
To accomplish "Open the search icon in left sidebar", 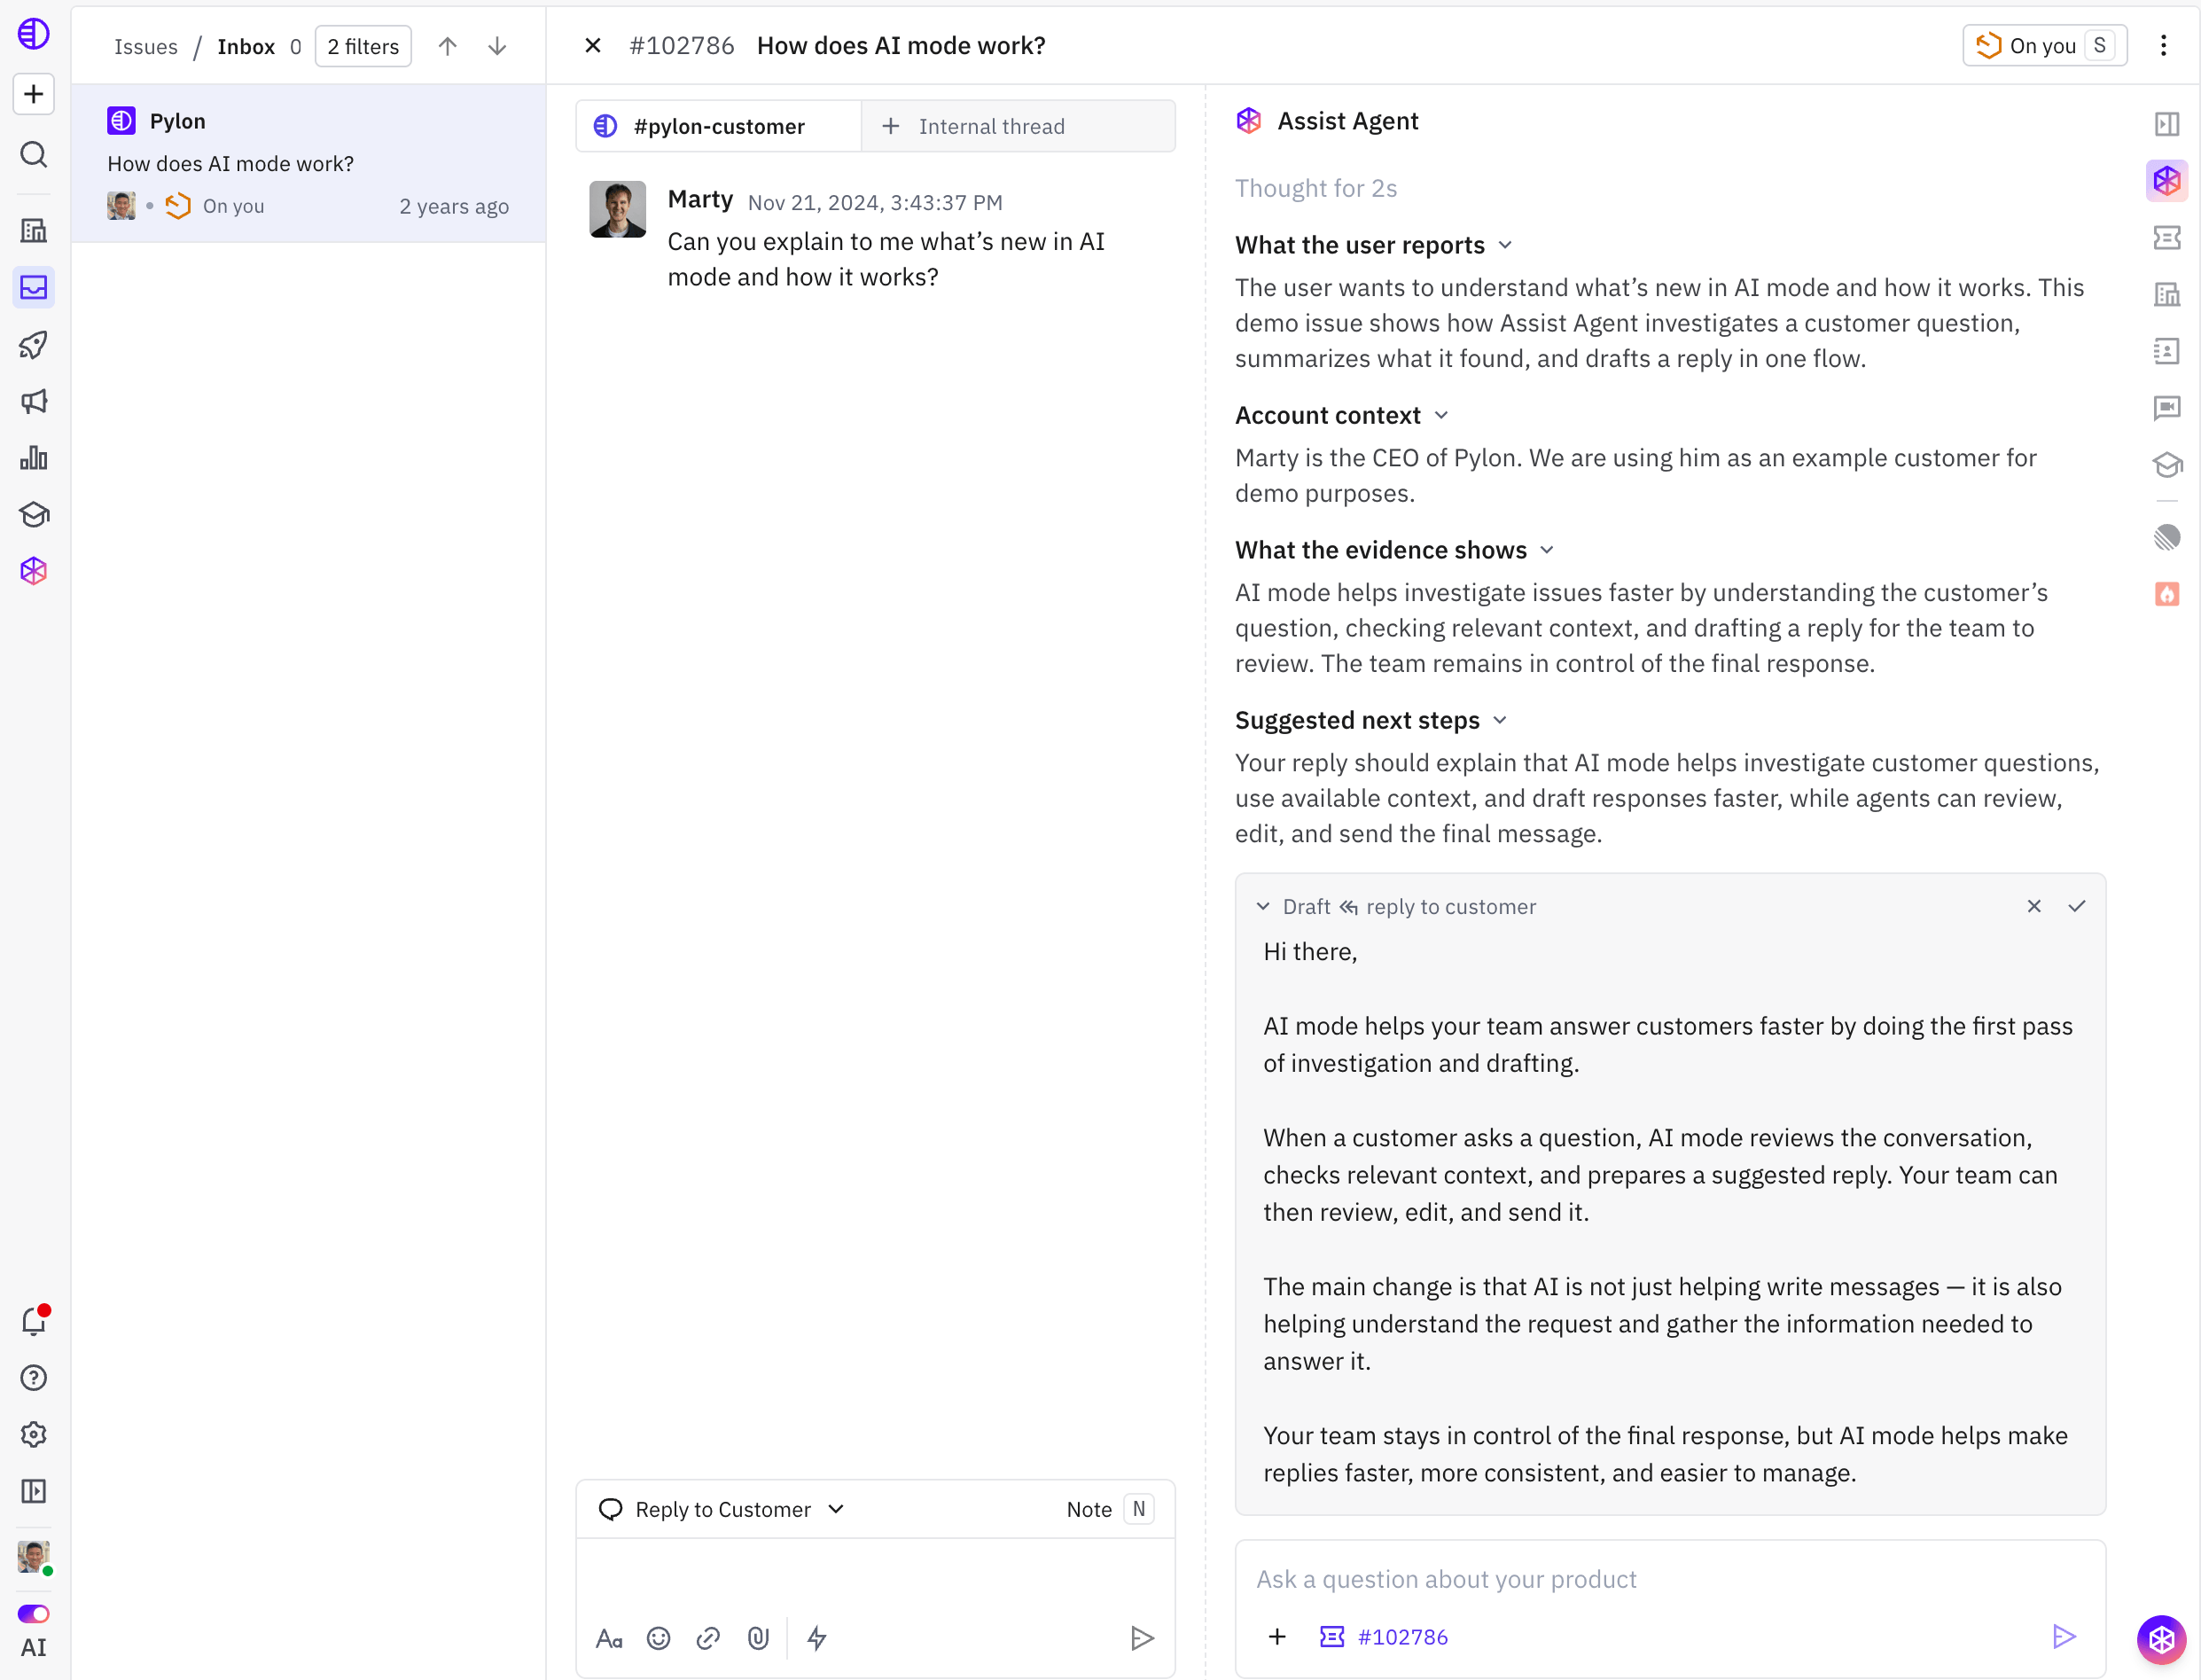I will [34, 154].
